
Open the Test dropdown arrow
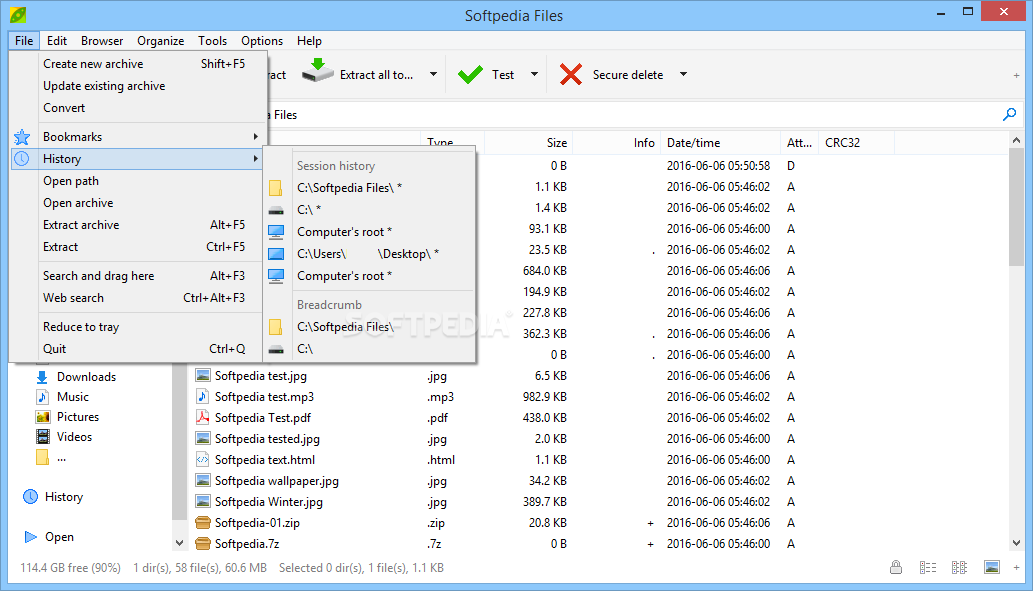534,74
